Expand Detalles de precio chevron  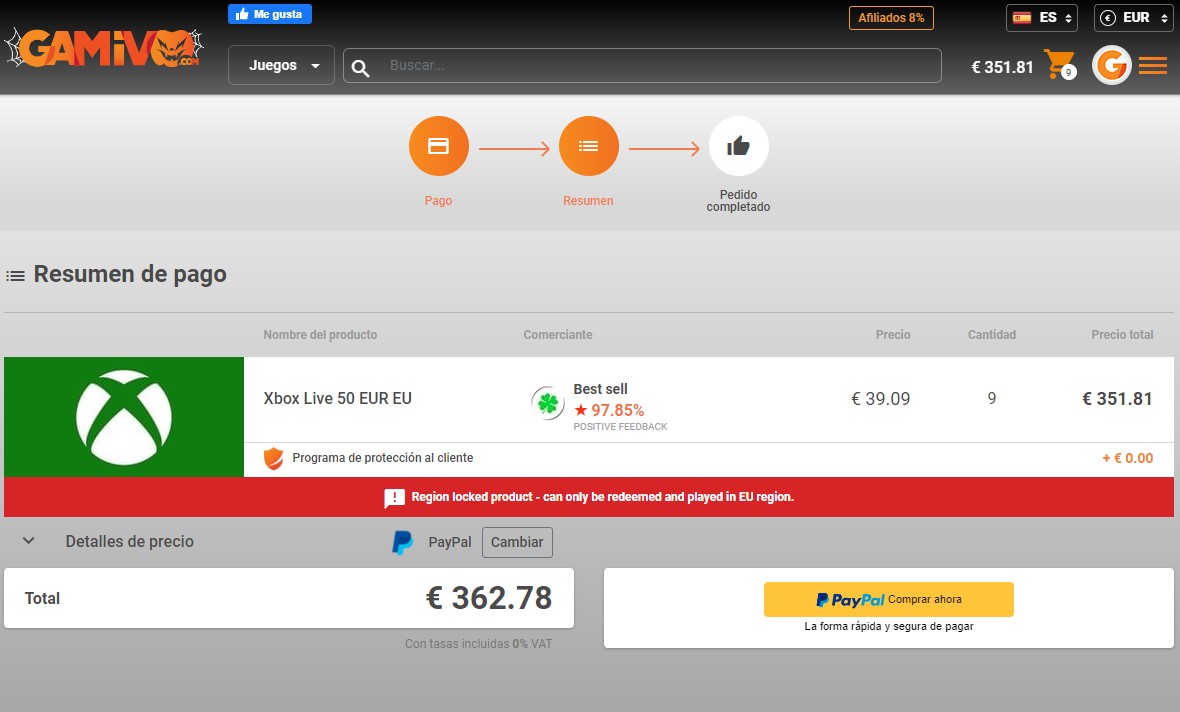pos(29,540)
